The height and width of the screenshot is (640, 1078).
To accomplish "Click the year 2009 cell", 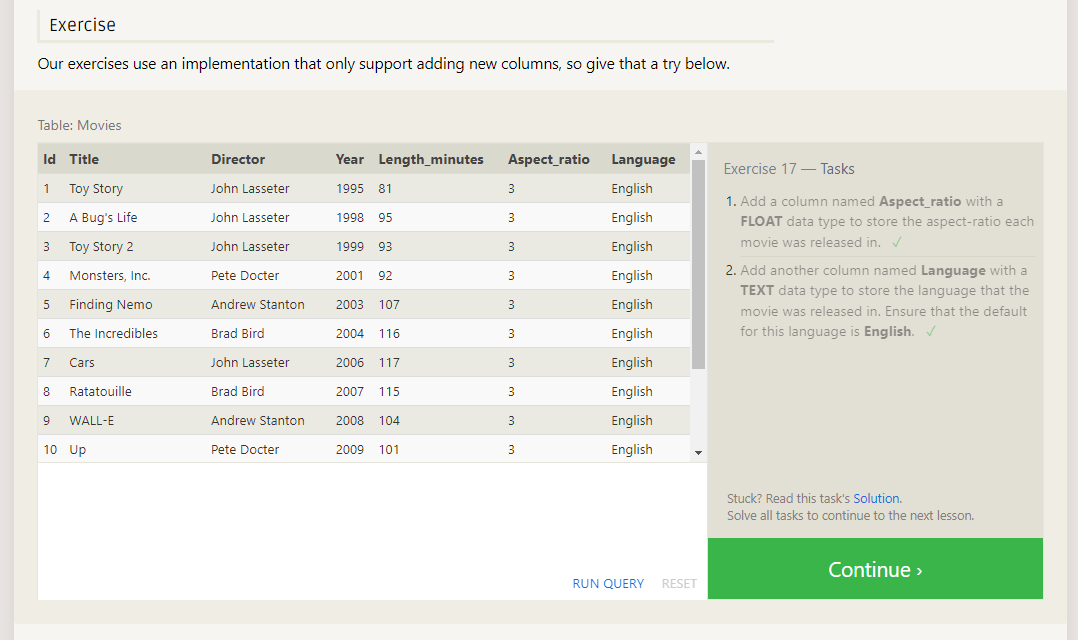I will point(350,450).
